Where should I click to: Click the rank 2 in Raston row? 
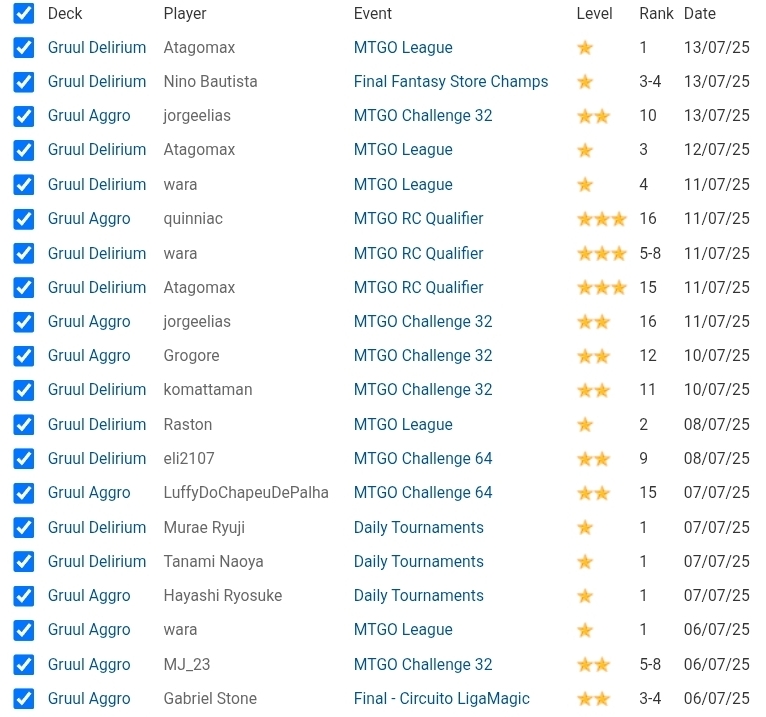pos(643,424)
